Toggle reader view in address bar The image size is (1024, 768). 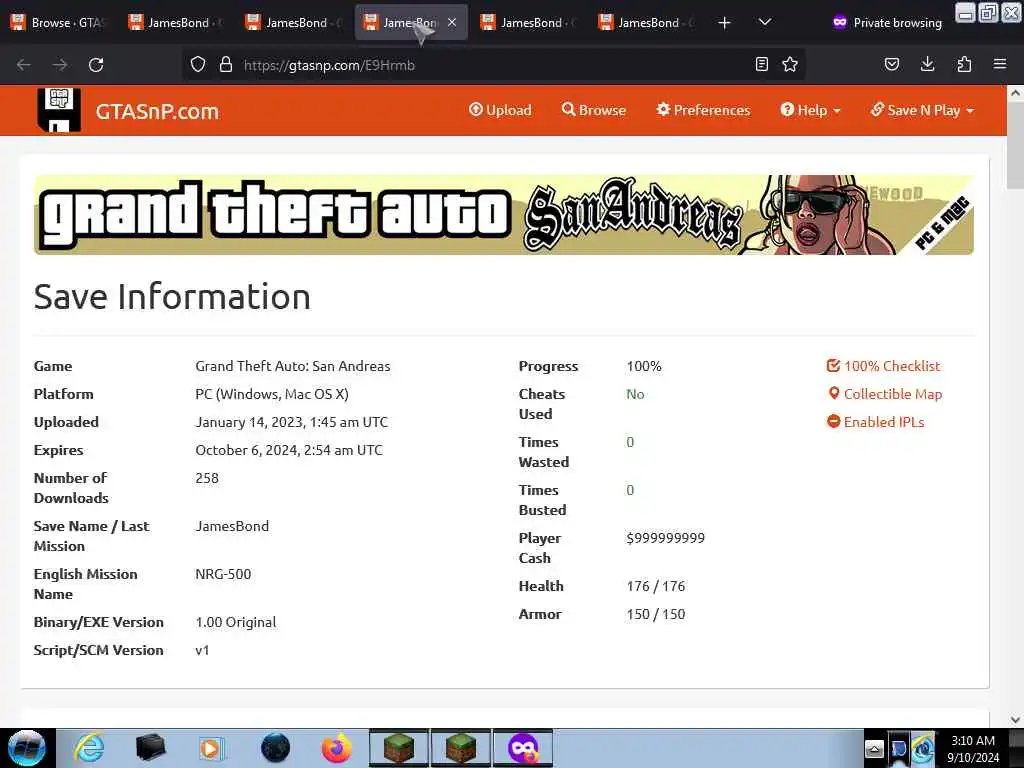[761, 64]
